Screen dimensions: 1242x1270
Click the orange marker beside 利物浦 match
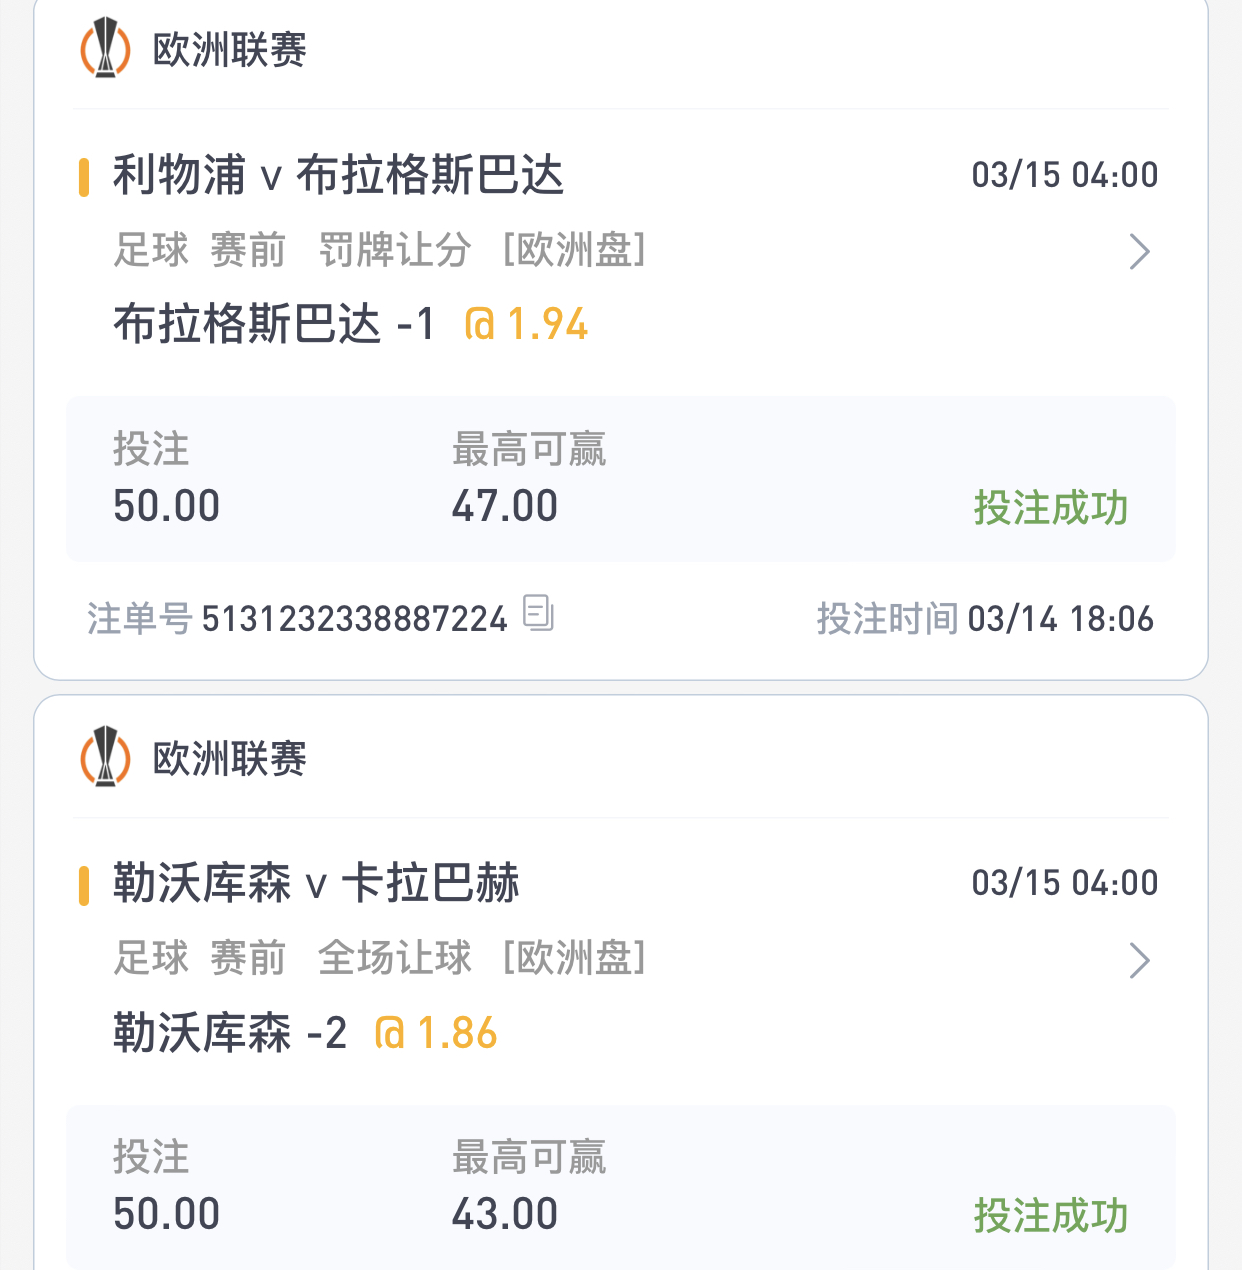pos(84,177)
